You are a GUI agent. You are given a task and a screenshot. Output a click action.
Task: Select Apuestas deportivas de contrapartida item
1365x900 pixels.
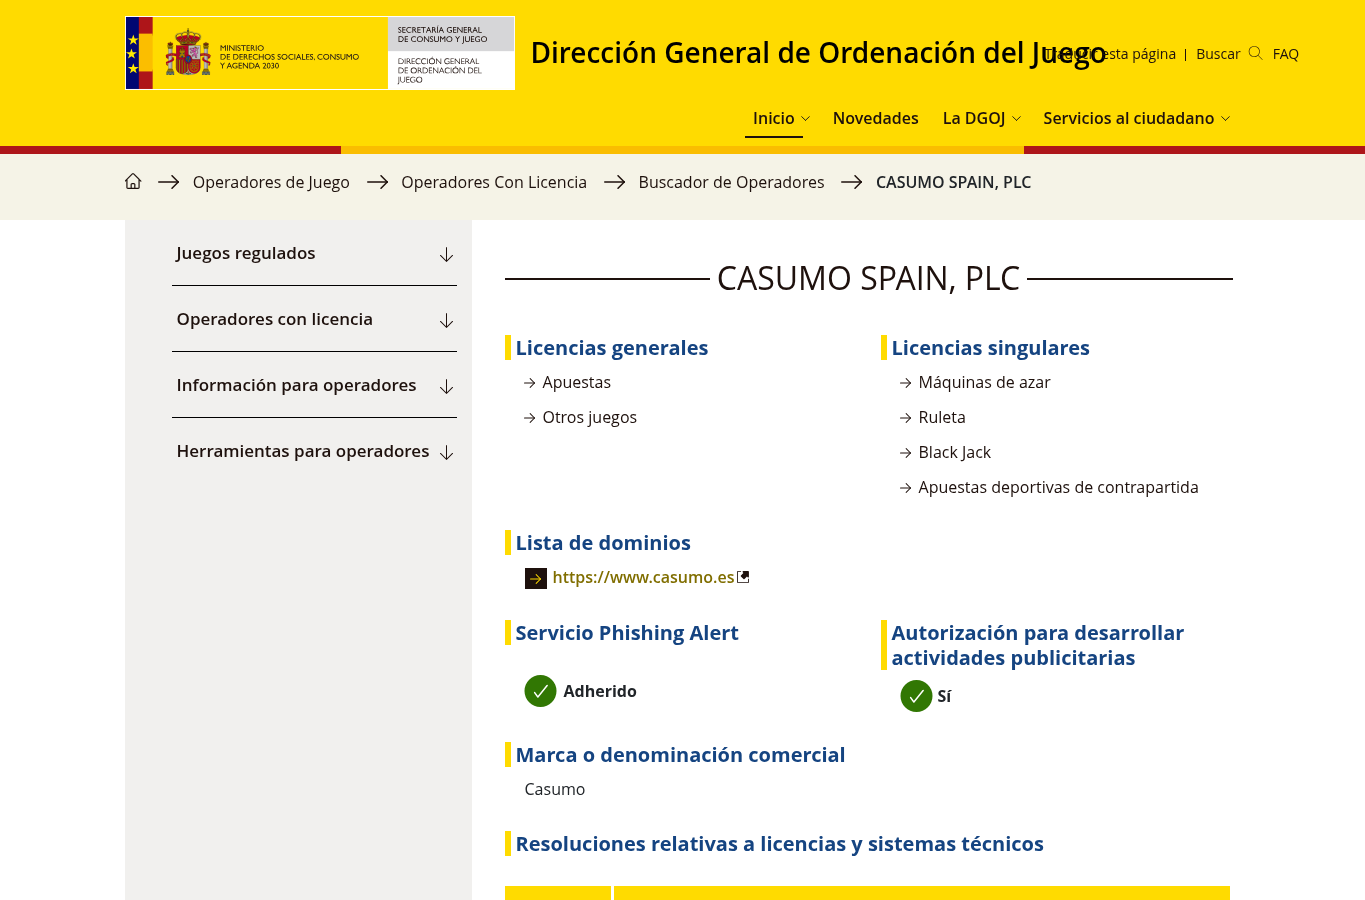pyautogui.click(x=1058, y=487)
